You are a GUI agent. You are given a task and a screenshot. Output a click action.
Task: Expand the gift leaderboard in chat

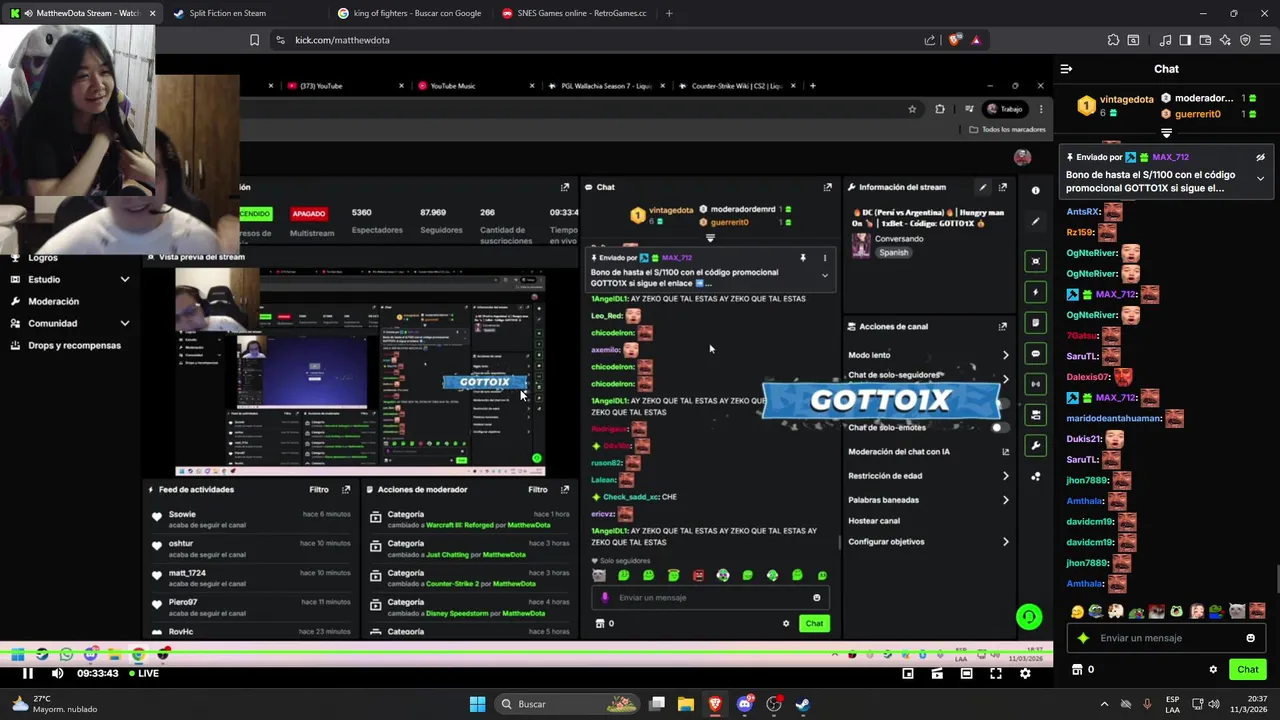coord(1166,133)
